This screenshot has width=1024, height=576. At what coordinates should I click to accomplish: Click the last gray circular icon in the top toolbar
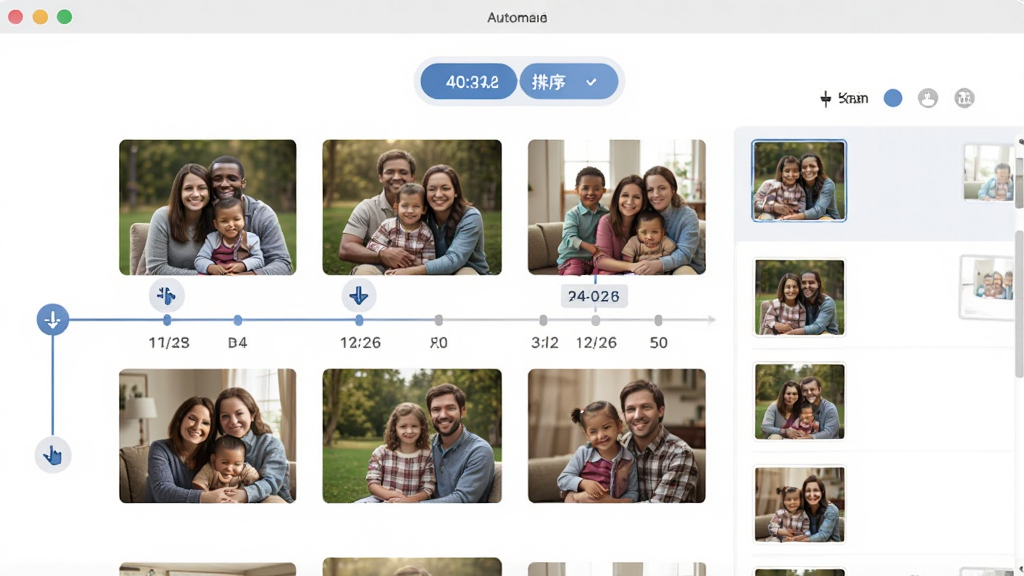coord(964,98)
